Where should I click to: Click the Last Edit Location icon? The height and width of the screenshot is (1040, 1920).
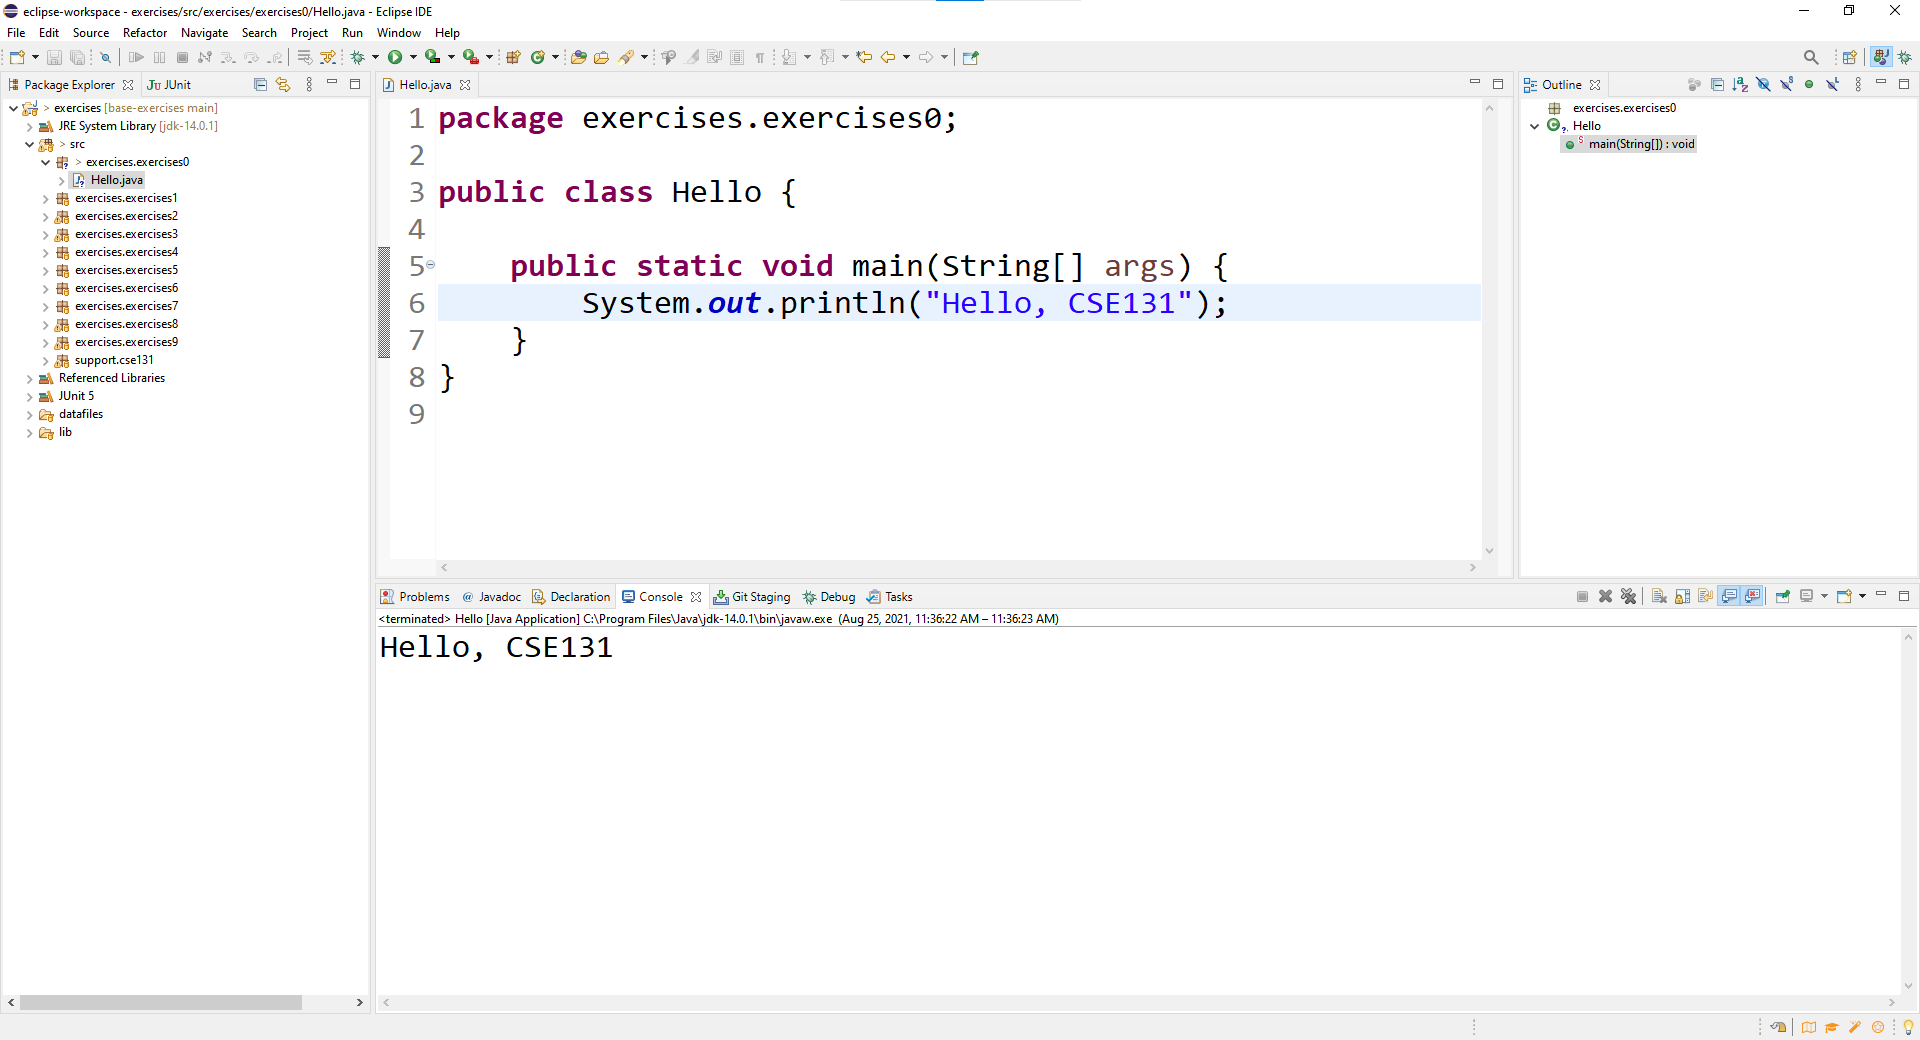coord(864,57)
